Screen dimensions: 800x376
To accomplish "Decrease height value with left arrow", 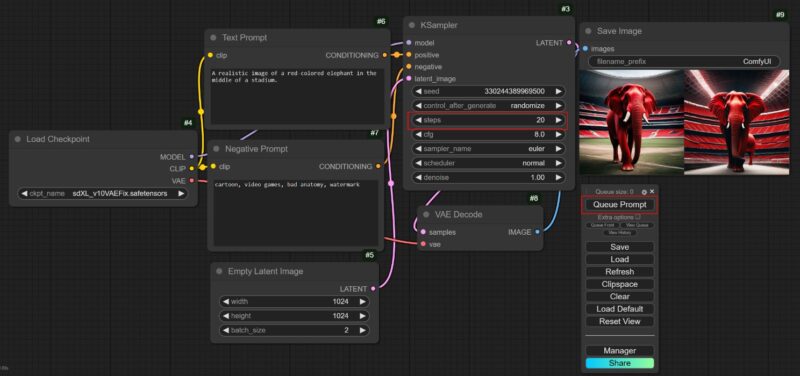I will [x=226, y=316].
